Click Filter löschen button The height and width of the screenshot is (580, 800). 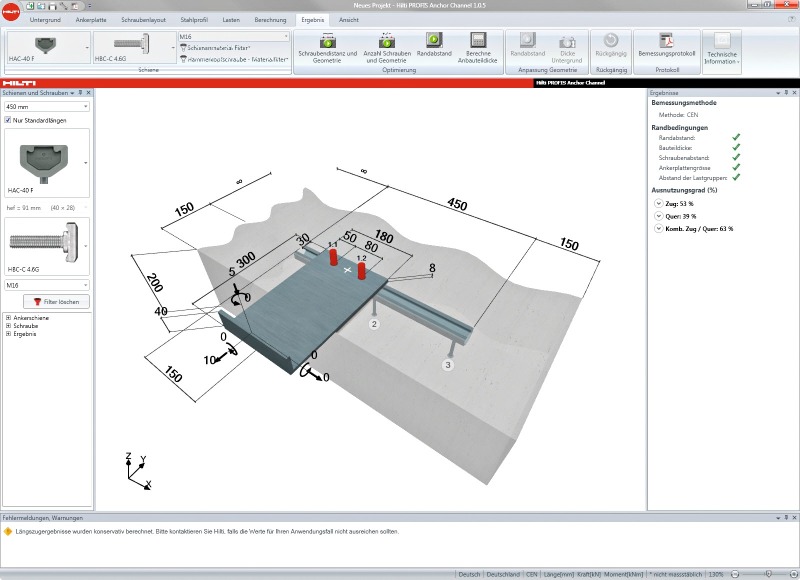(x=56, y=301)
